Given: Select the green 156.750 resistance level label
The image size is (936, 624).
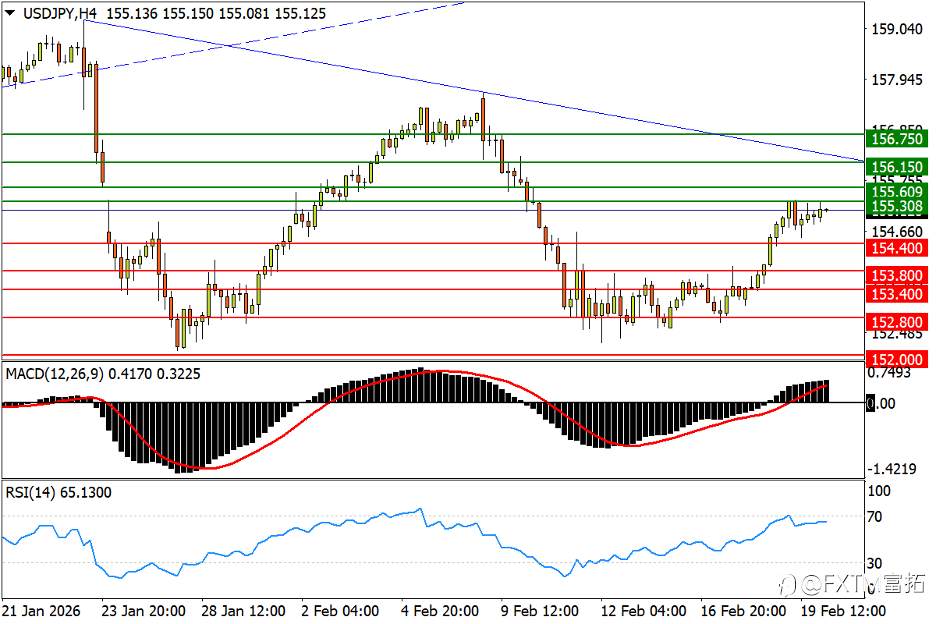Looking at the screenshot, I should pos(897,139).
